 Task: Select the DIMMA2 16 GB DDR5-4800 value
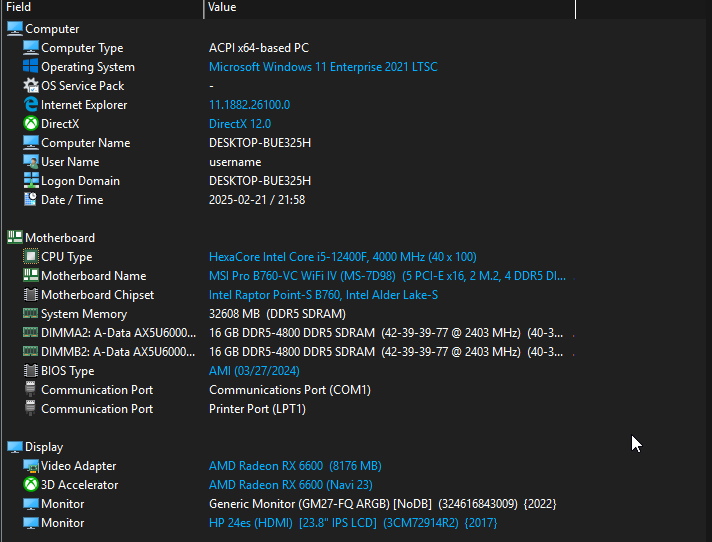[x=386, y=333]
